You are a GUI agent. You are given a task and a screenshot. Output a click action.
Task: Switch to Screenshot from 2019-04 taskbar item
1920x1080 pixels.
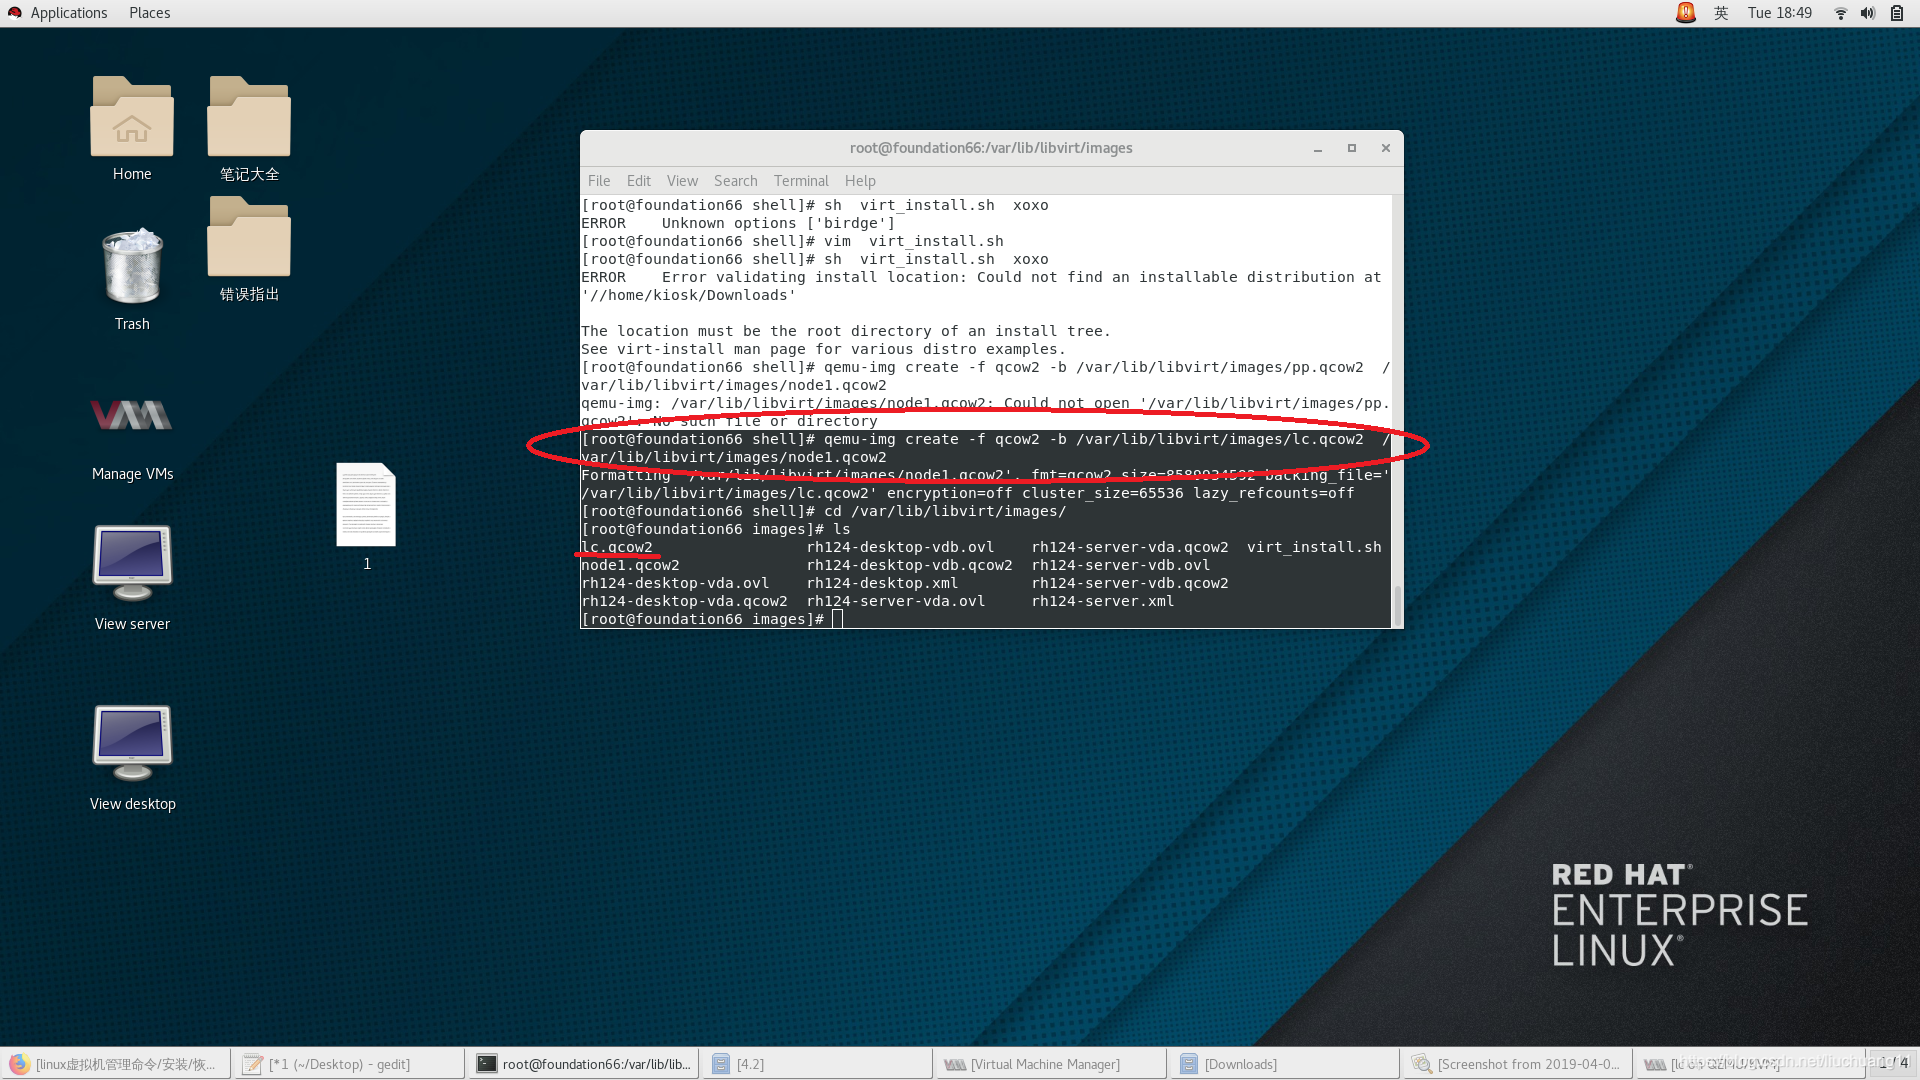[1520, 1064]
